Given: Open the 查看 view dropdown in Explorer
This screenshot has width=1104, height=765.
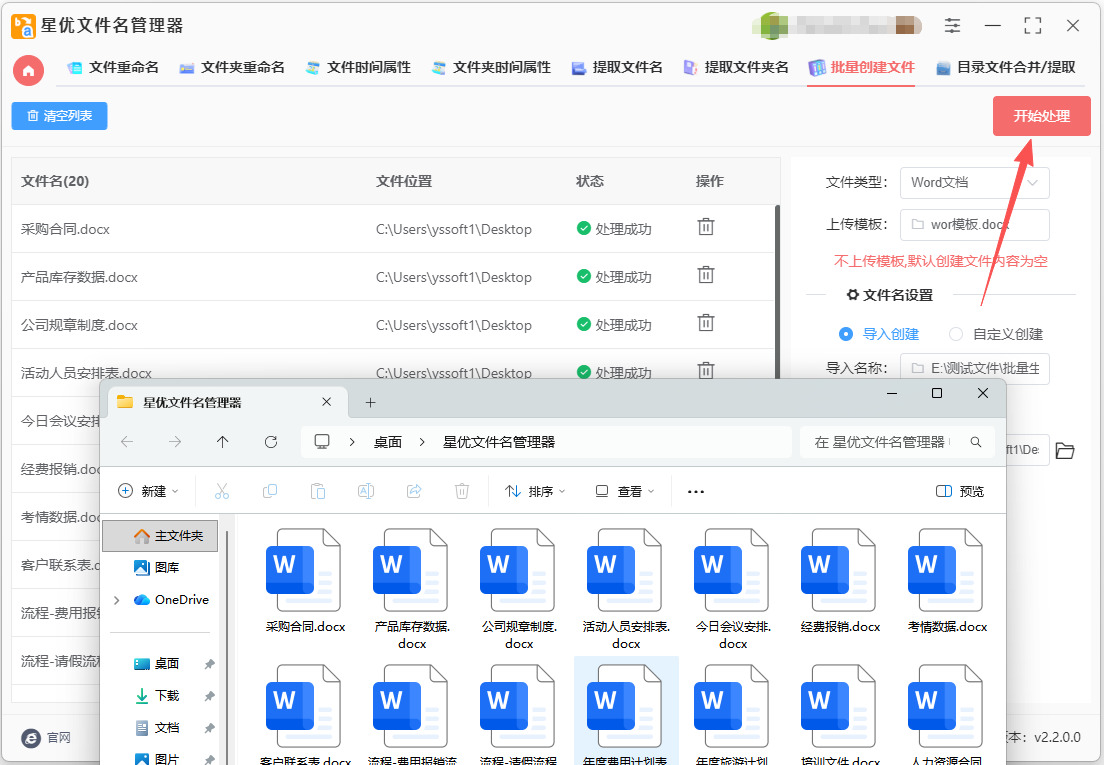Looking at the screenshot, I should coord(625,491).
